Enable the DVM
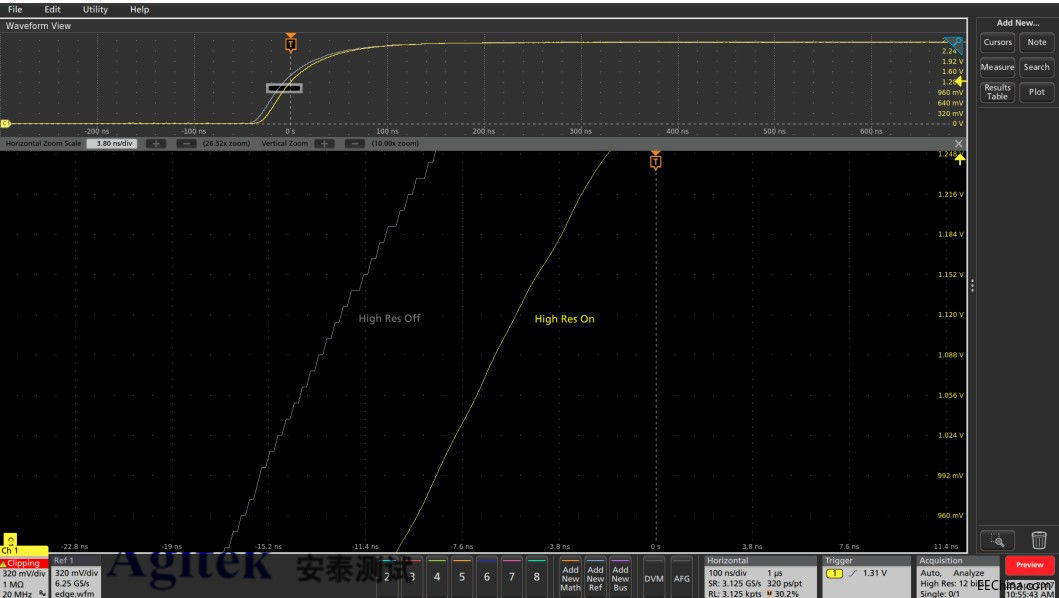Image resolution: width=1059 pixels, height=598 pixels. click(x=654, y=578)
